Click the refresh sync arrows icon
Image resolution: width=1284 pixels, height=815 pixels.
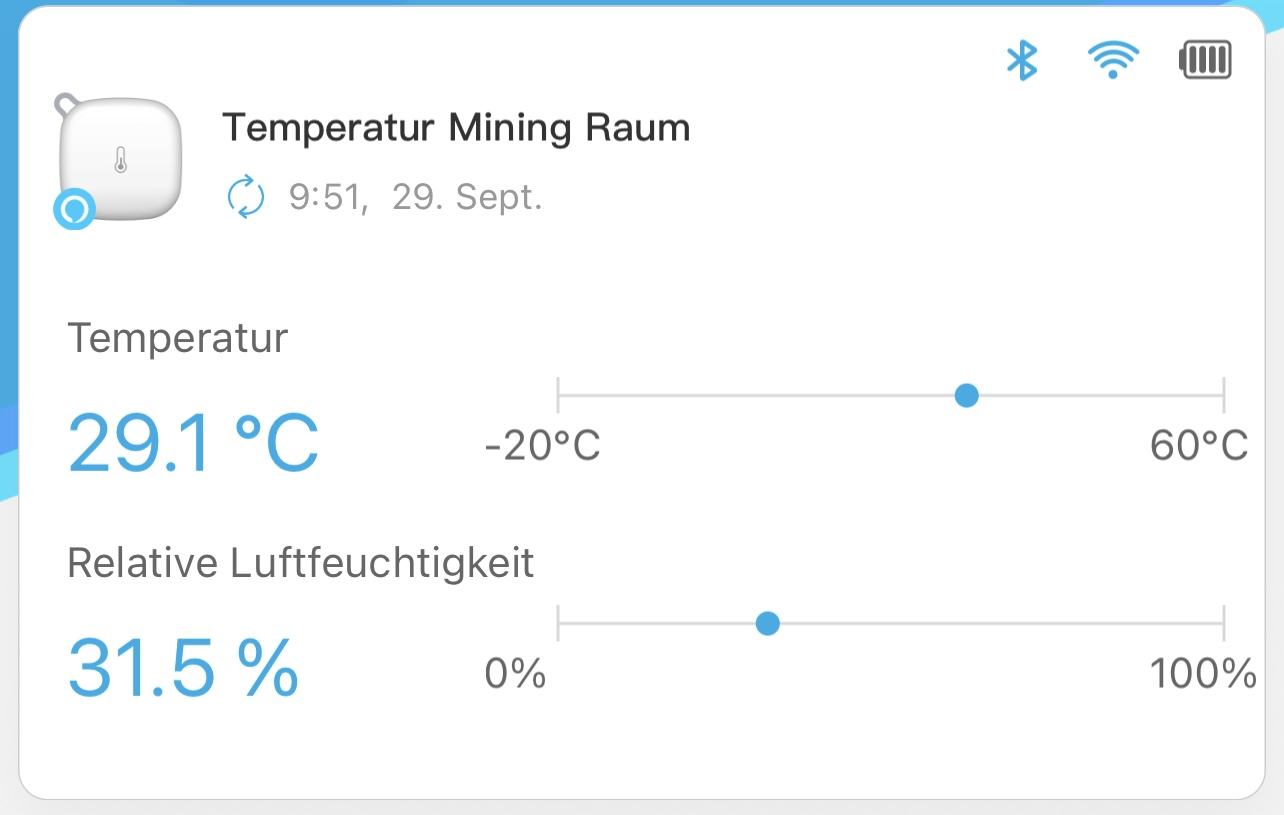point(246,197)
